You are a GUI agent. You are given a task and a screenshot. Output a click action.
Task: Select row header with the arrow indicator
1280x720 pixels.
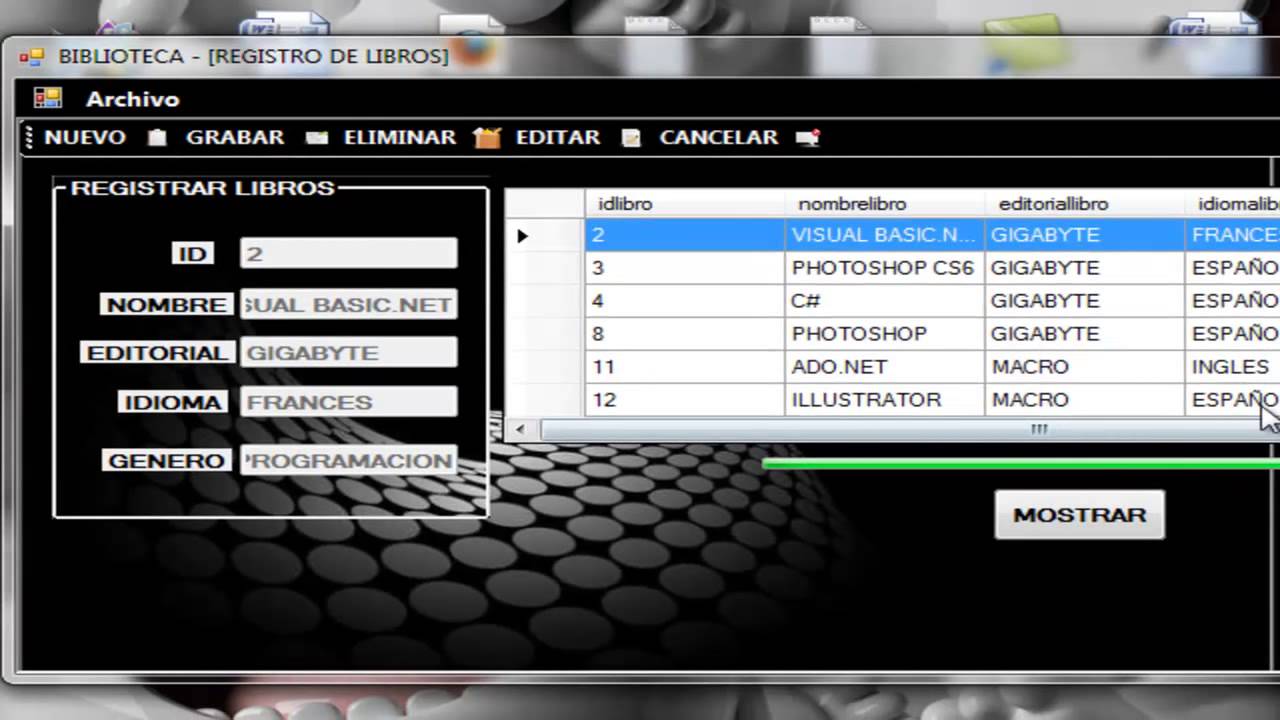pos(545,236)
